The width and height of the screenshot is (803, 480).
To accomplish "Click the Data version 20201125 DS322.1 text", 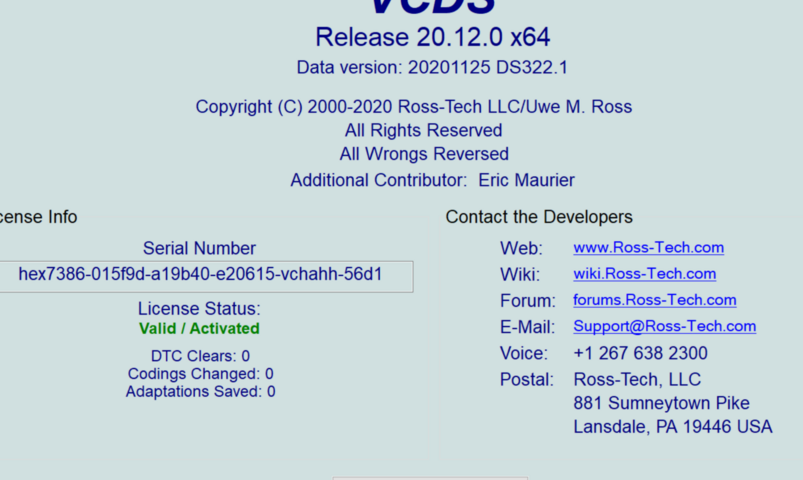I will pos(432,68).
